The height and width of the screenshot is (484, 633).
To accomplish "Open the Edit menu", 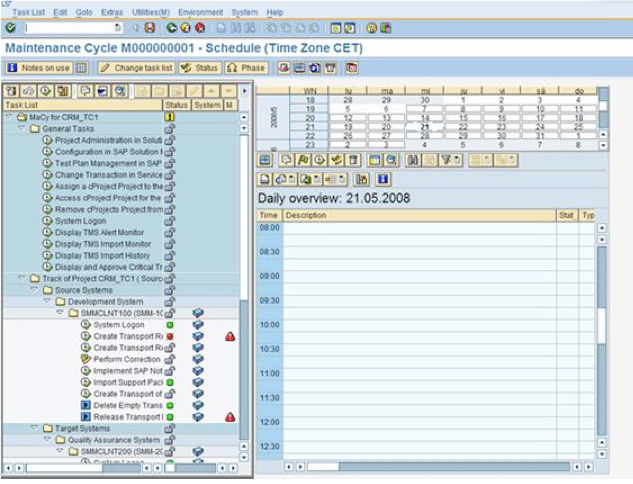I will (60, 13).
